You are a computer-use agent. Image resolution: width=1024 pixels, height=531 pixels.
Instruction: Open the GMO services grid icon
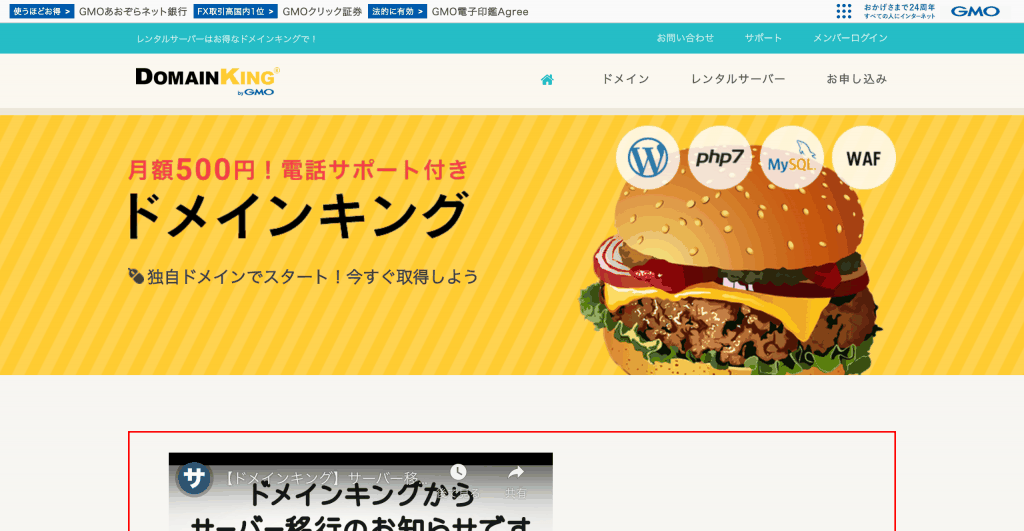point(844,11)
